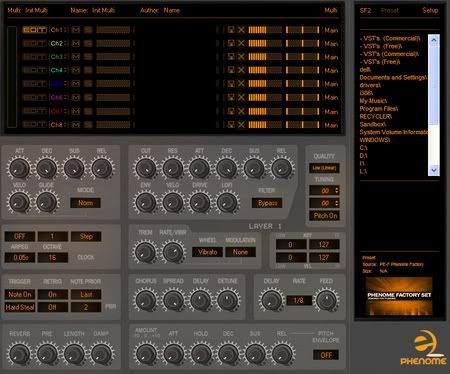Click the X clear icon on Ch2 row

click(x=241, y=43)
